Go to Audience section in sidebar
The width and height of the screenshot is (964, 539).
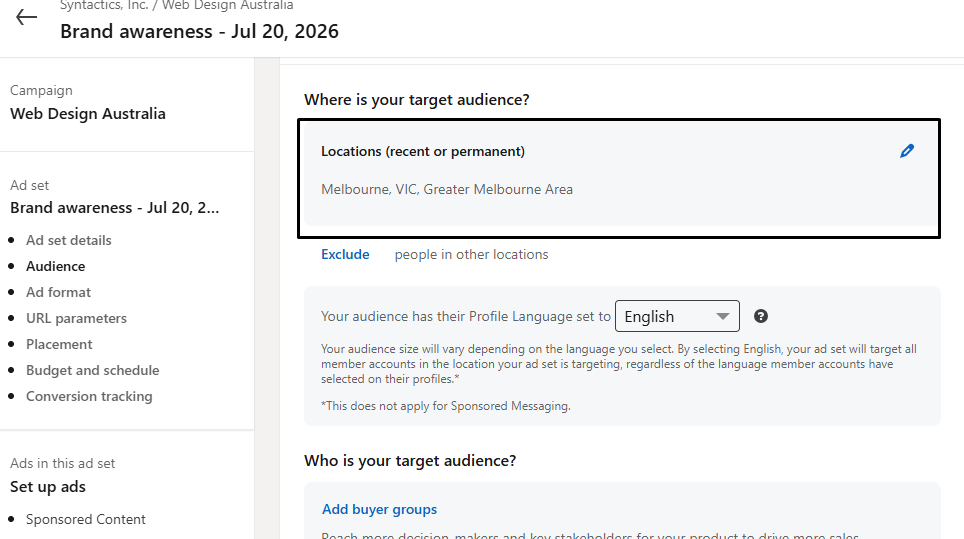[55, 266]
